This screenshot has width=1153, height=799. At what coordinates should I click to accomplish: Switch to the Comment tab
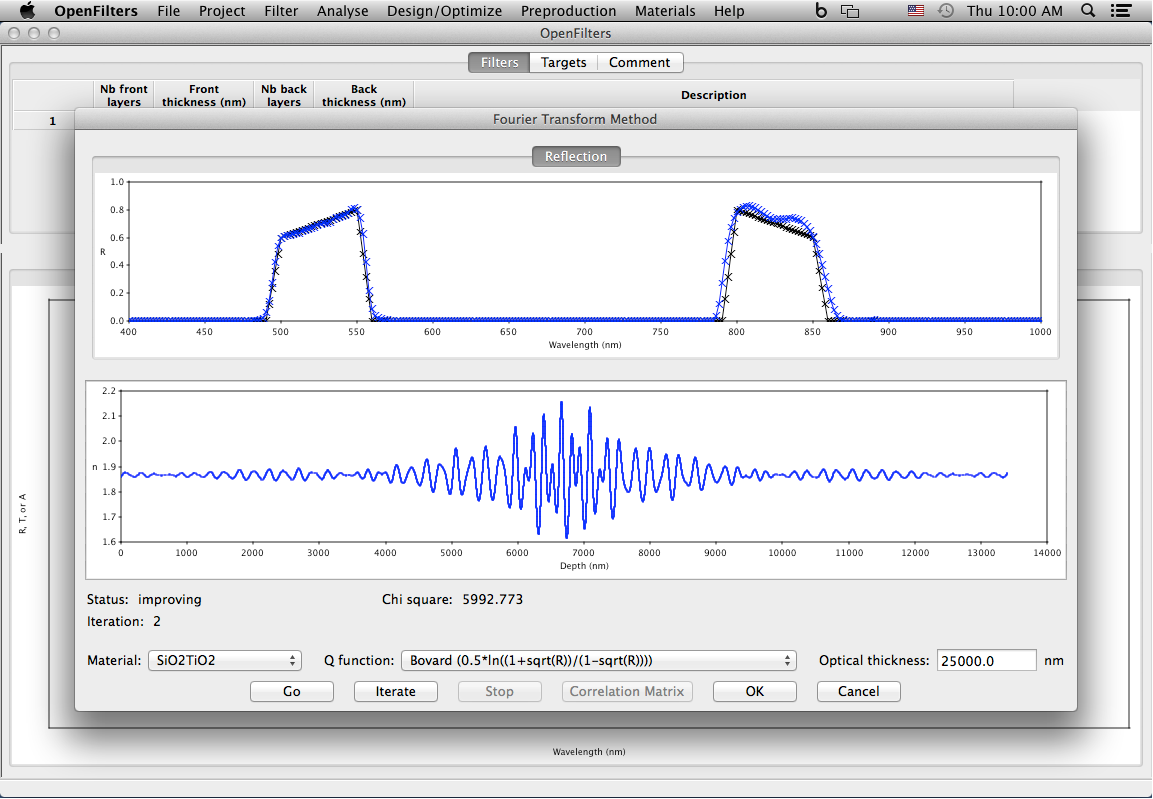click(x=639, y=62)
